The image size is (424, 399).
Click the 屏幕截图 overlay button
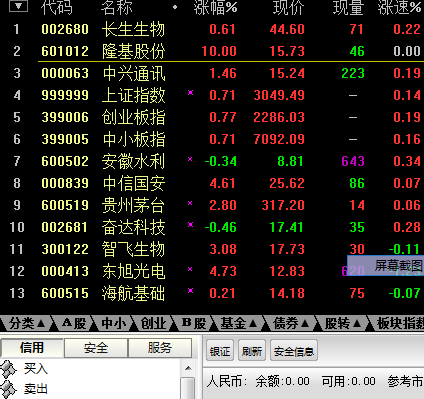pos(386,266)
